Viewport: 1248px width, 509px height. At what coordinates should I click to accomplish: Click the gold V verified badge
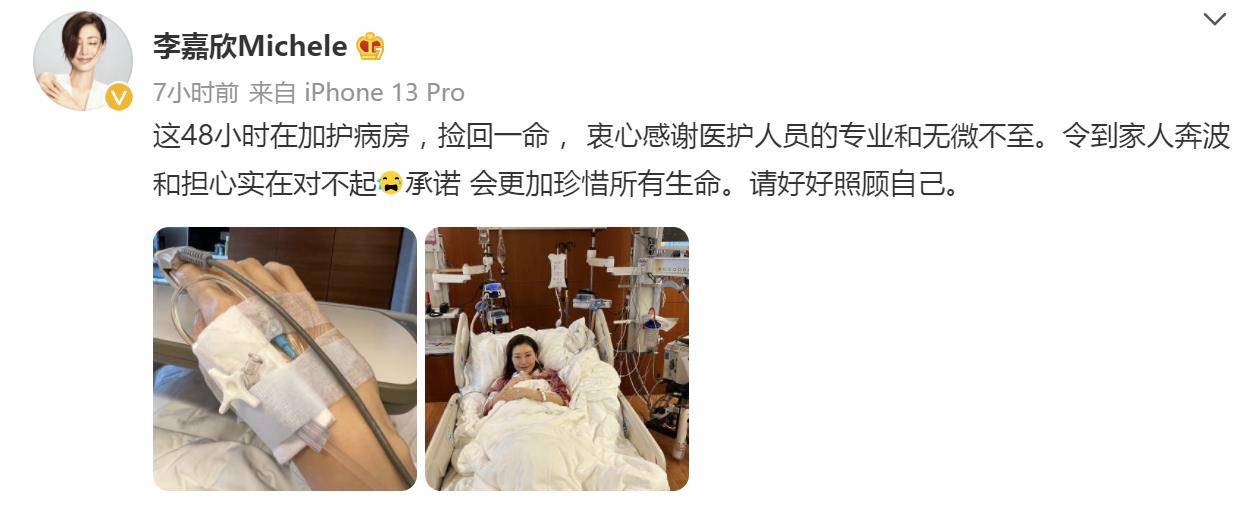[119, 96]
